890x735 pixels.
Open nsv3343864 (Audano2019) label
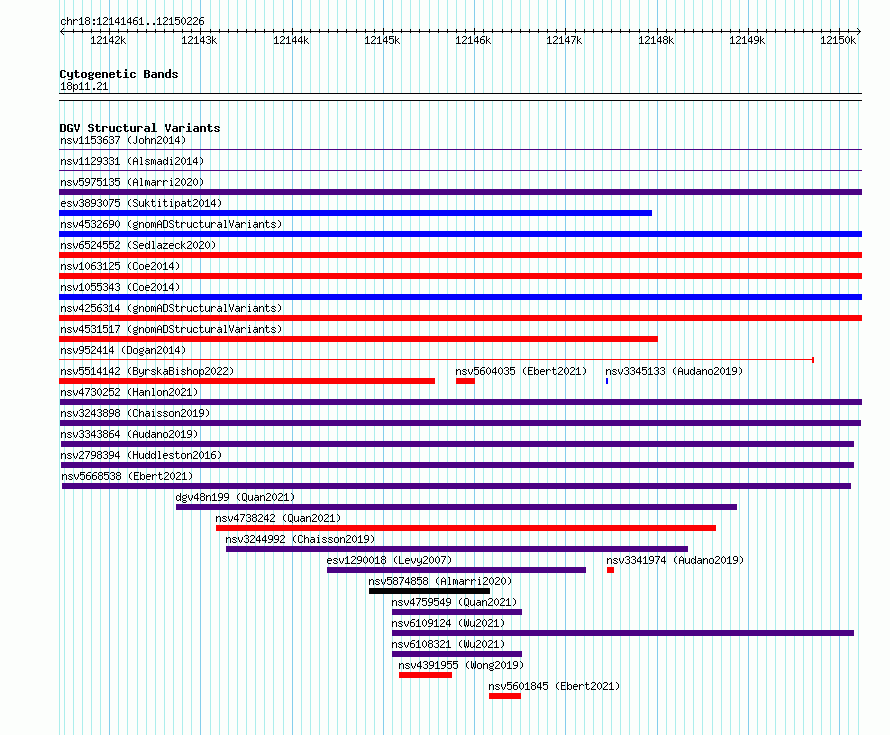[x=129, y=434]
